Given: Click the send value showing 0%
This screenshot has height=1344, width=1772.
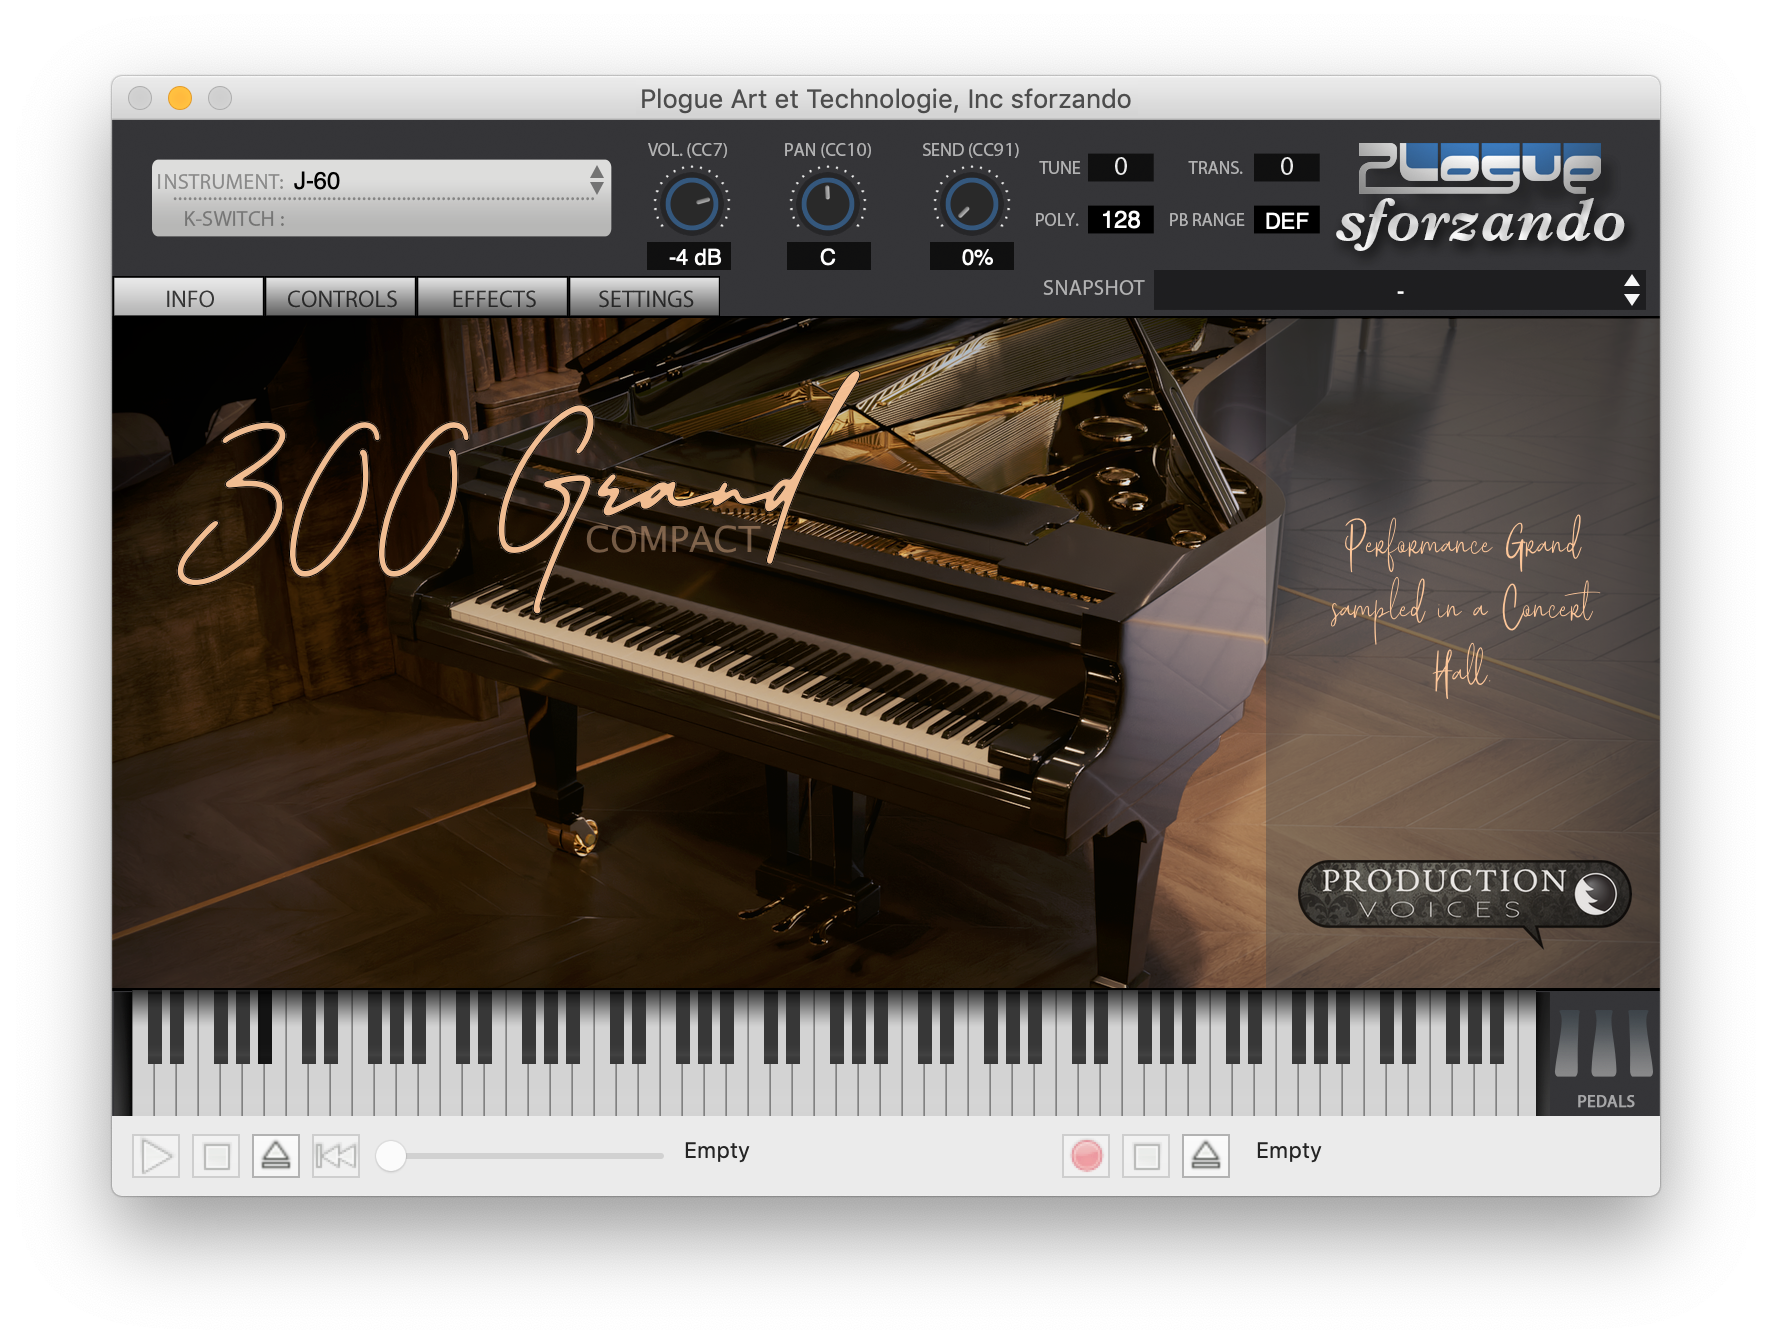Looking at the screenshot, I should [972, 257].
